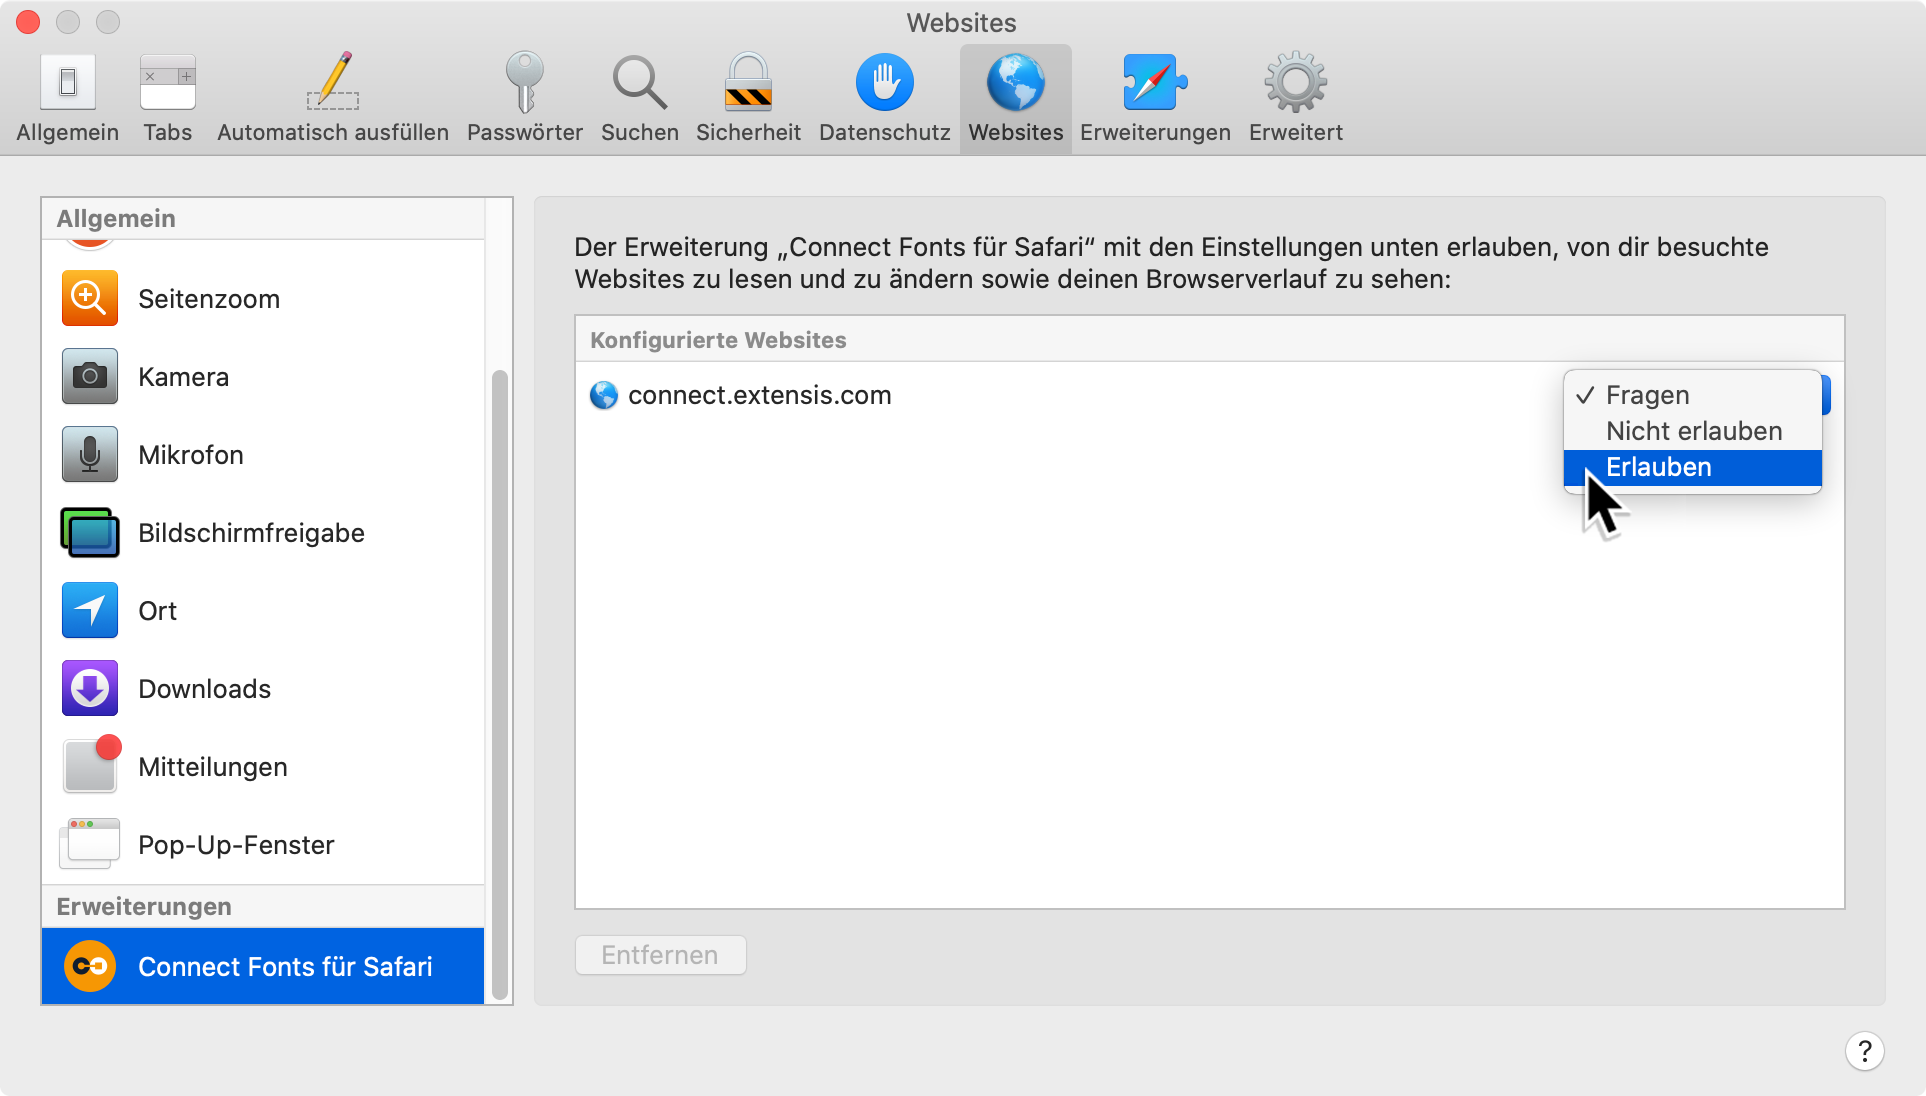This screenshot has height=1096, width=1926.
Task: Select the Bildschirmfreigabe sidebar label
Action: 251,533
